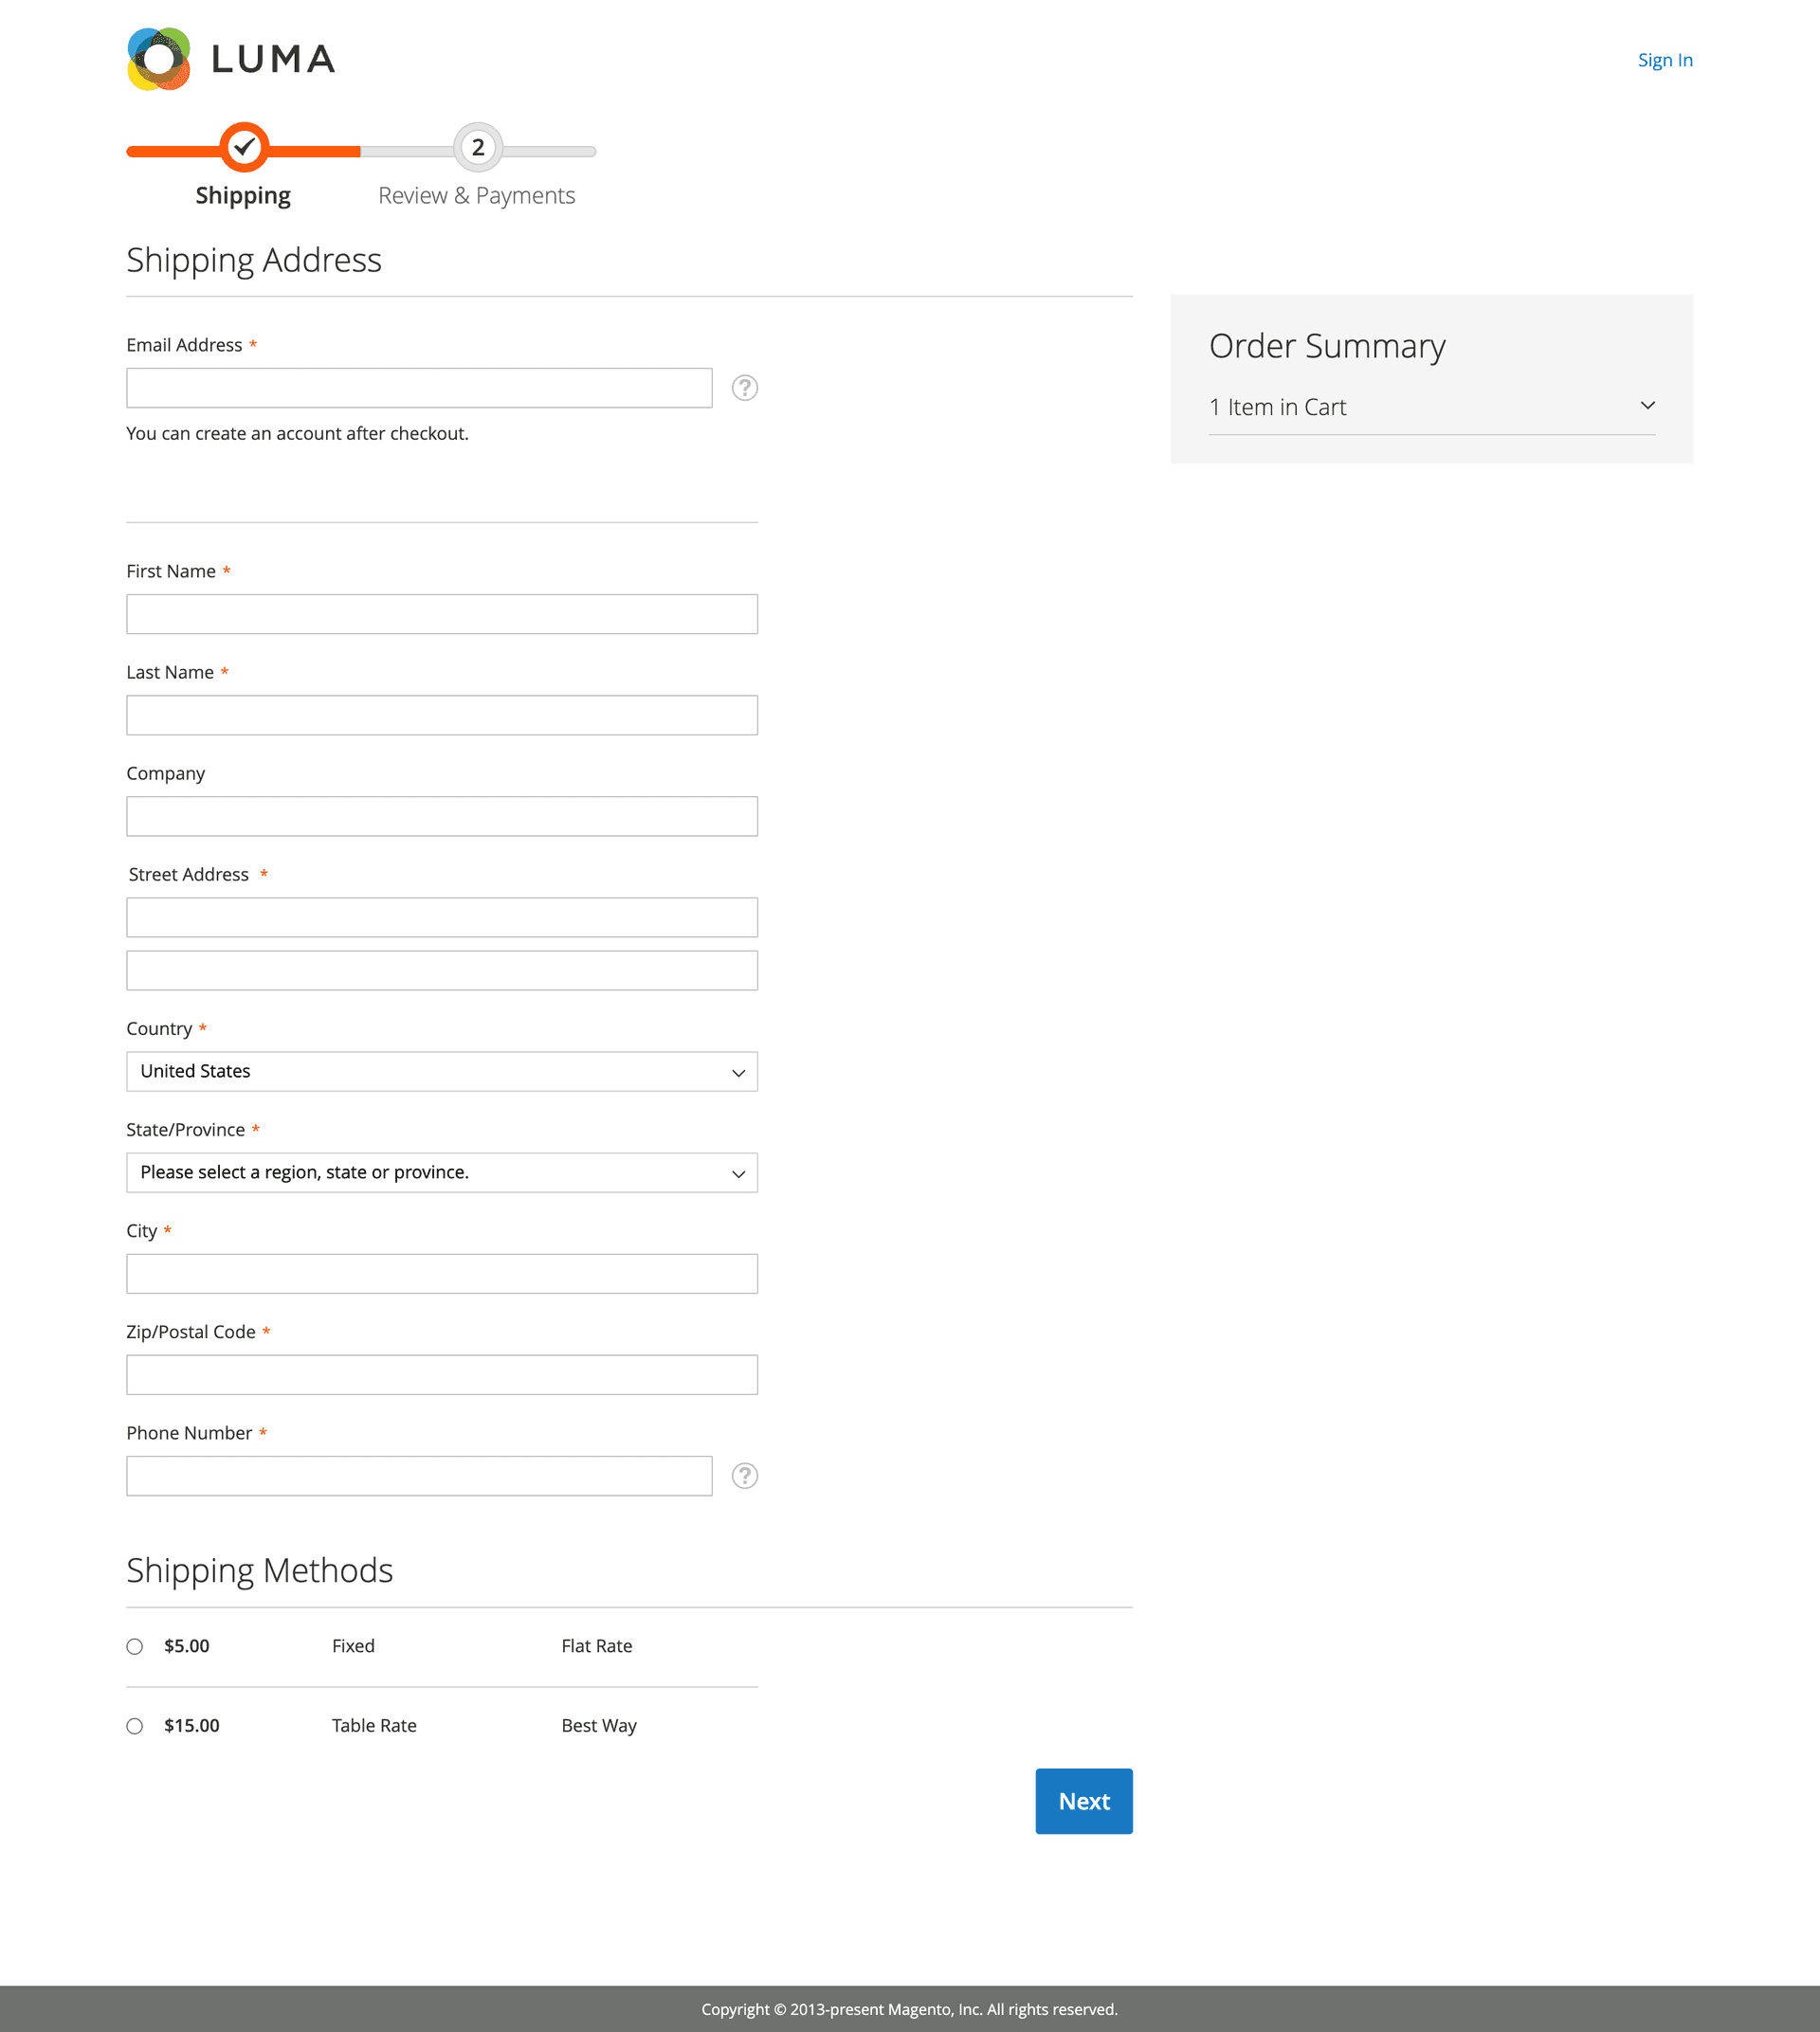
Task: Click the Street Address second line field
Action: [x=441, y=970]
